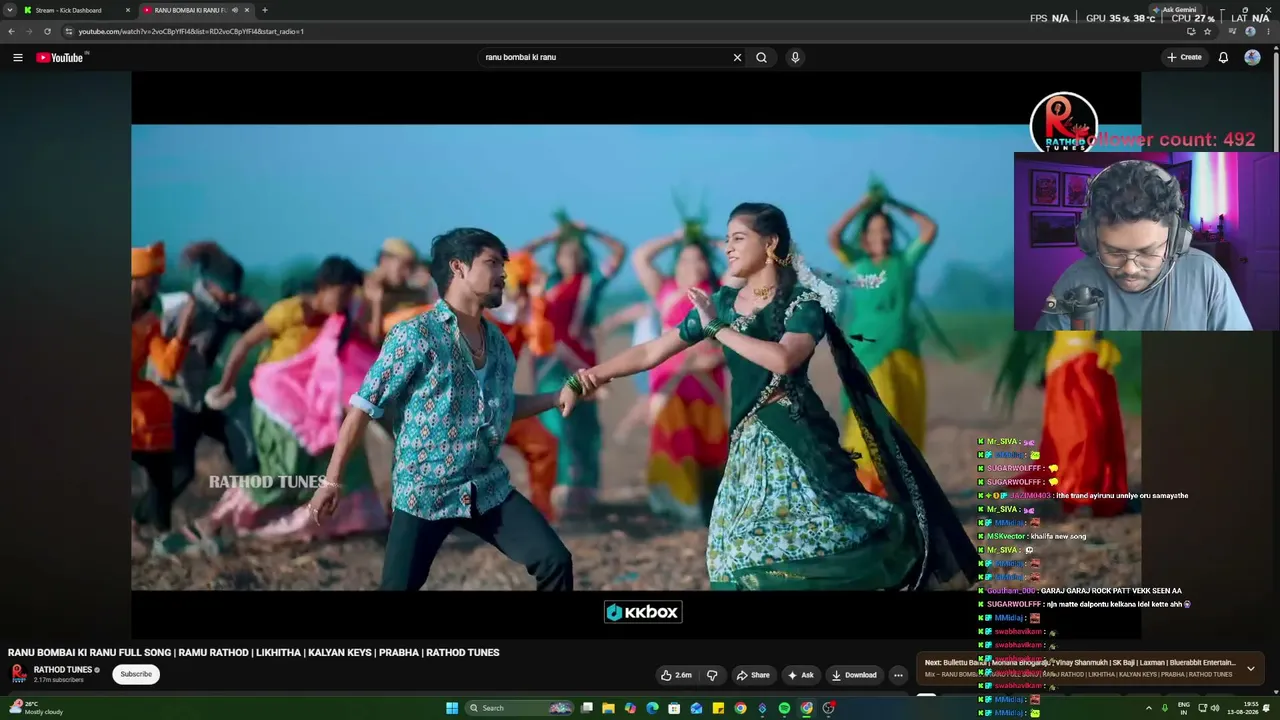Image resolution: width=1280 pixels, height=720 pixels.
Task: Mute the YouTube tab audio
Action: pyautogui.click(x=235, y=10)
